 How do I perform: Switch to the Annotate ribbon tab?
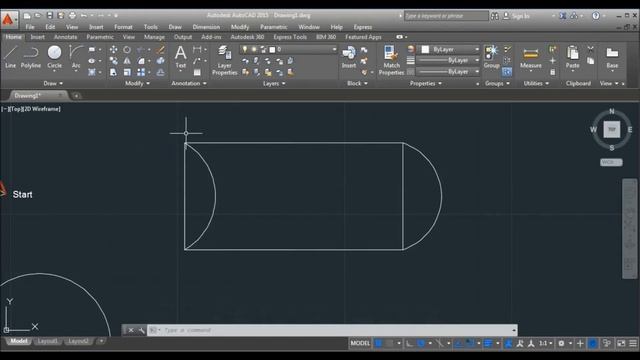coord(65,37)
